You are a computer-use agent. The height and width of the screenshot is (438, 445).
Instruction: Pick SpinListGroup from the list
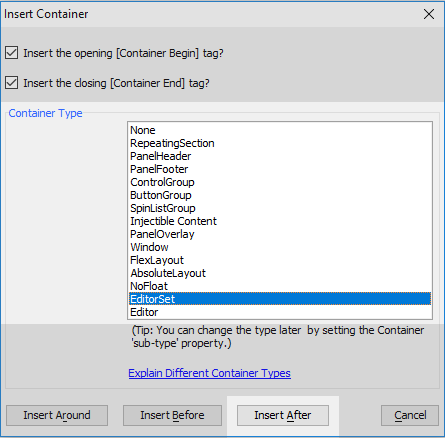pos(280,208)
